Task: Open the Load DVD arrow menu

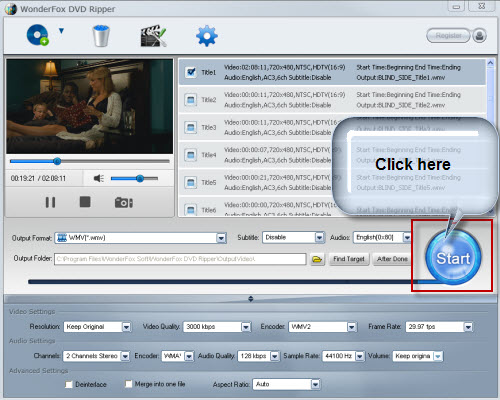Action: pos(61,31)
